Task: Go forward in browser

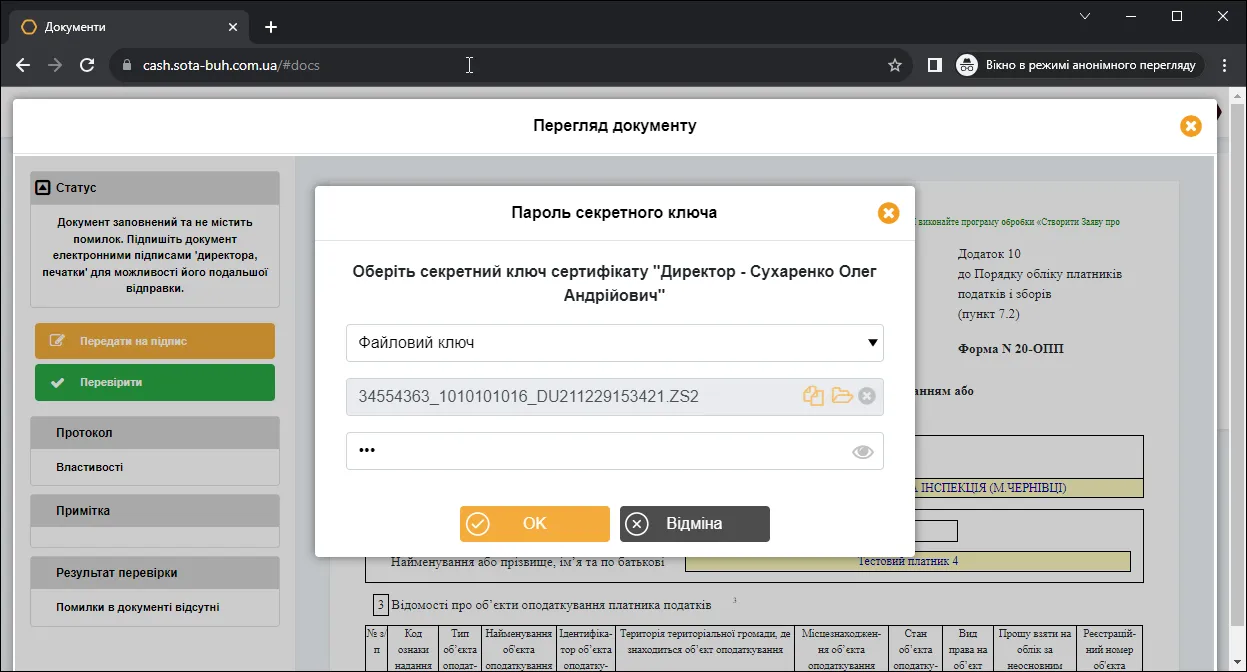Action: pyautogui.click(x=55, y=65)
